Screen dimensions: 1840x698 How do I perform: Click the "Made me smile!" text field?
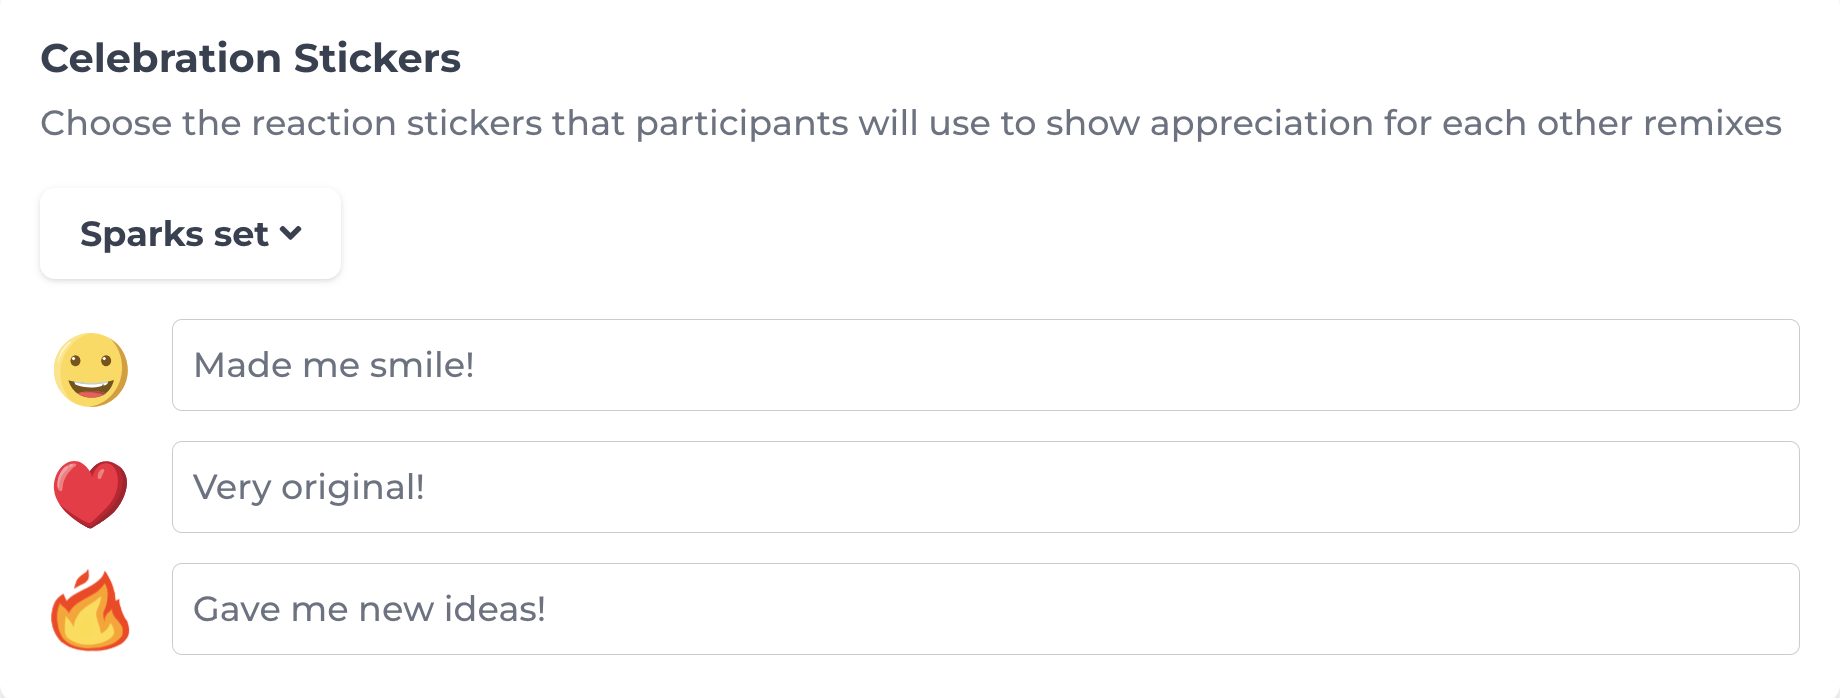pos(985,365)
